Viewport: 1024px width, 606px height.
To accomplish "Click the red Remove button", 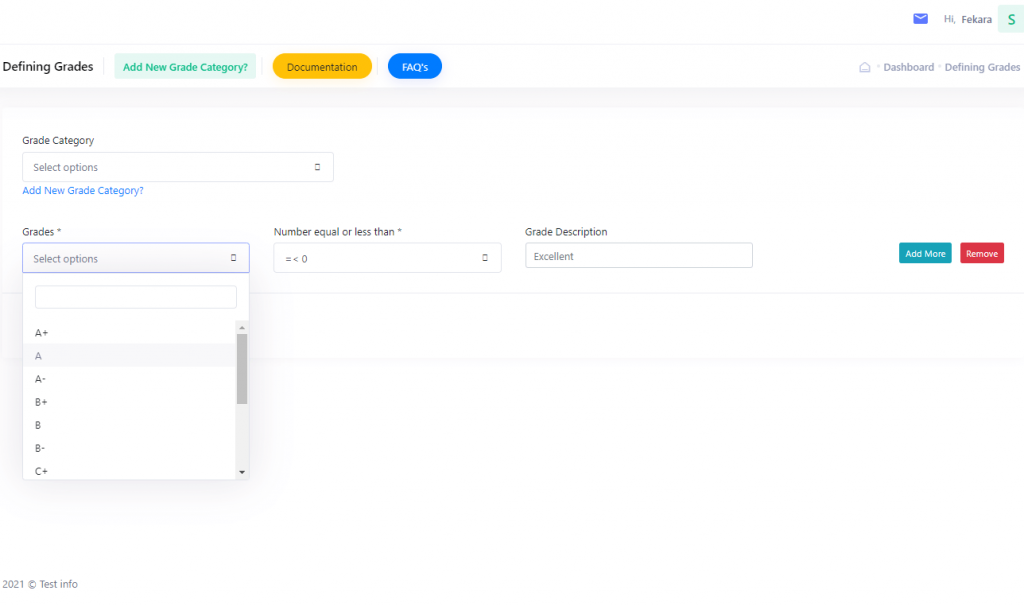I will click(x=981, y=254).
